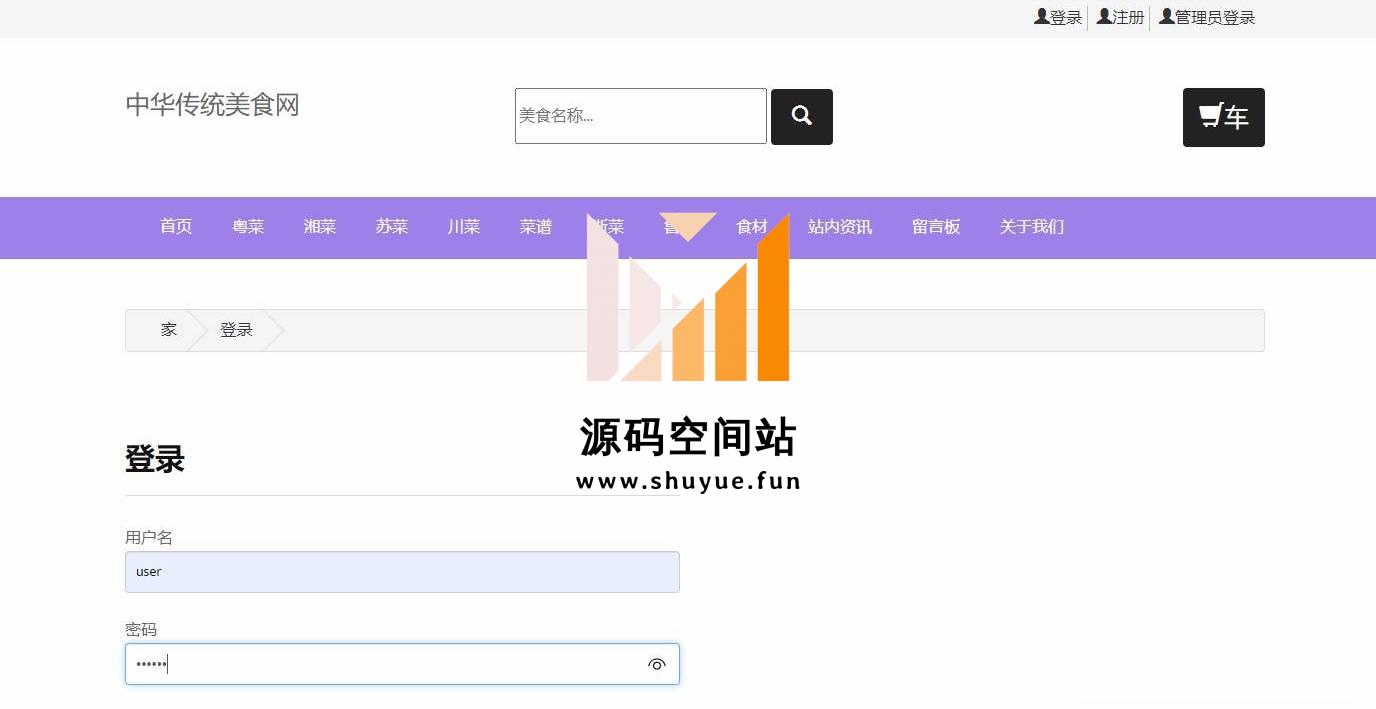
Task: Click the 用户名 field label
Action: [149, 538]
